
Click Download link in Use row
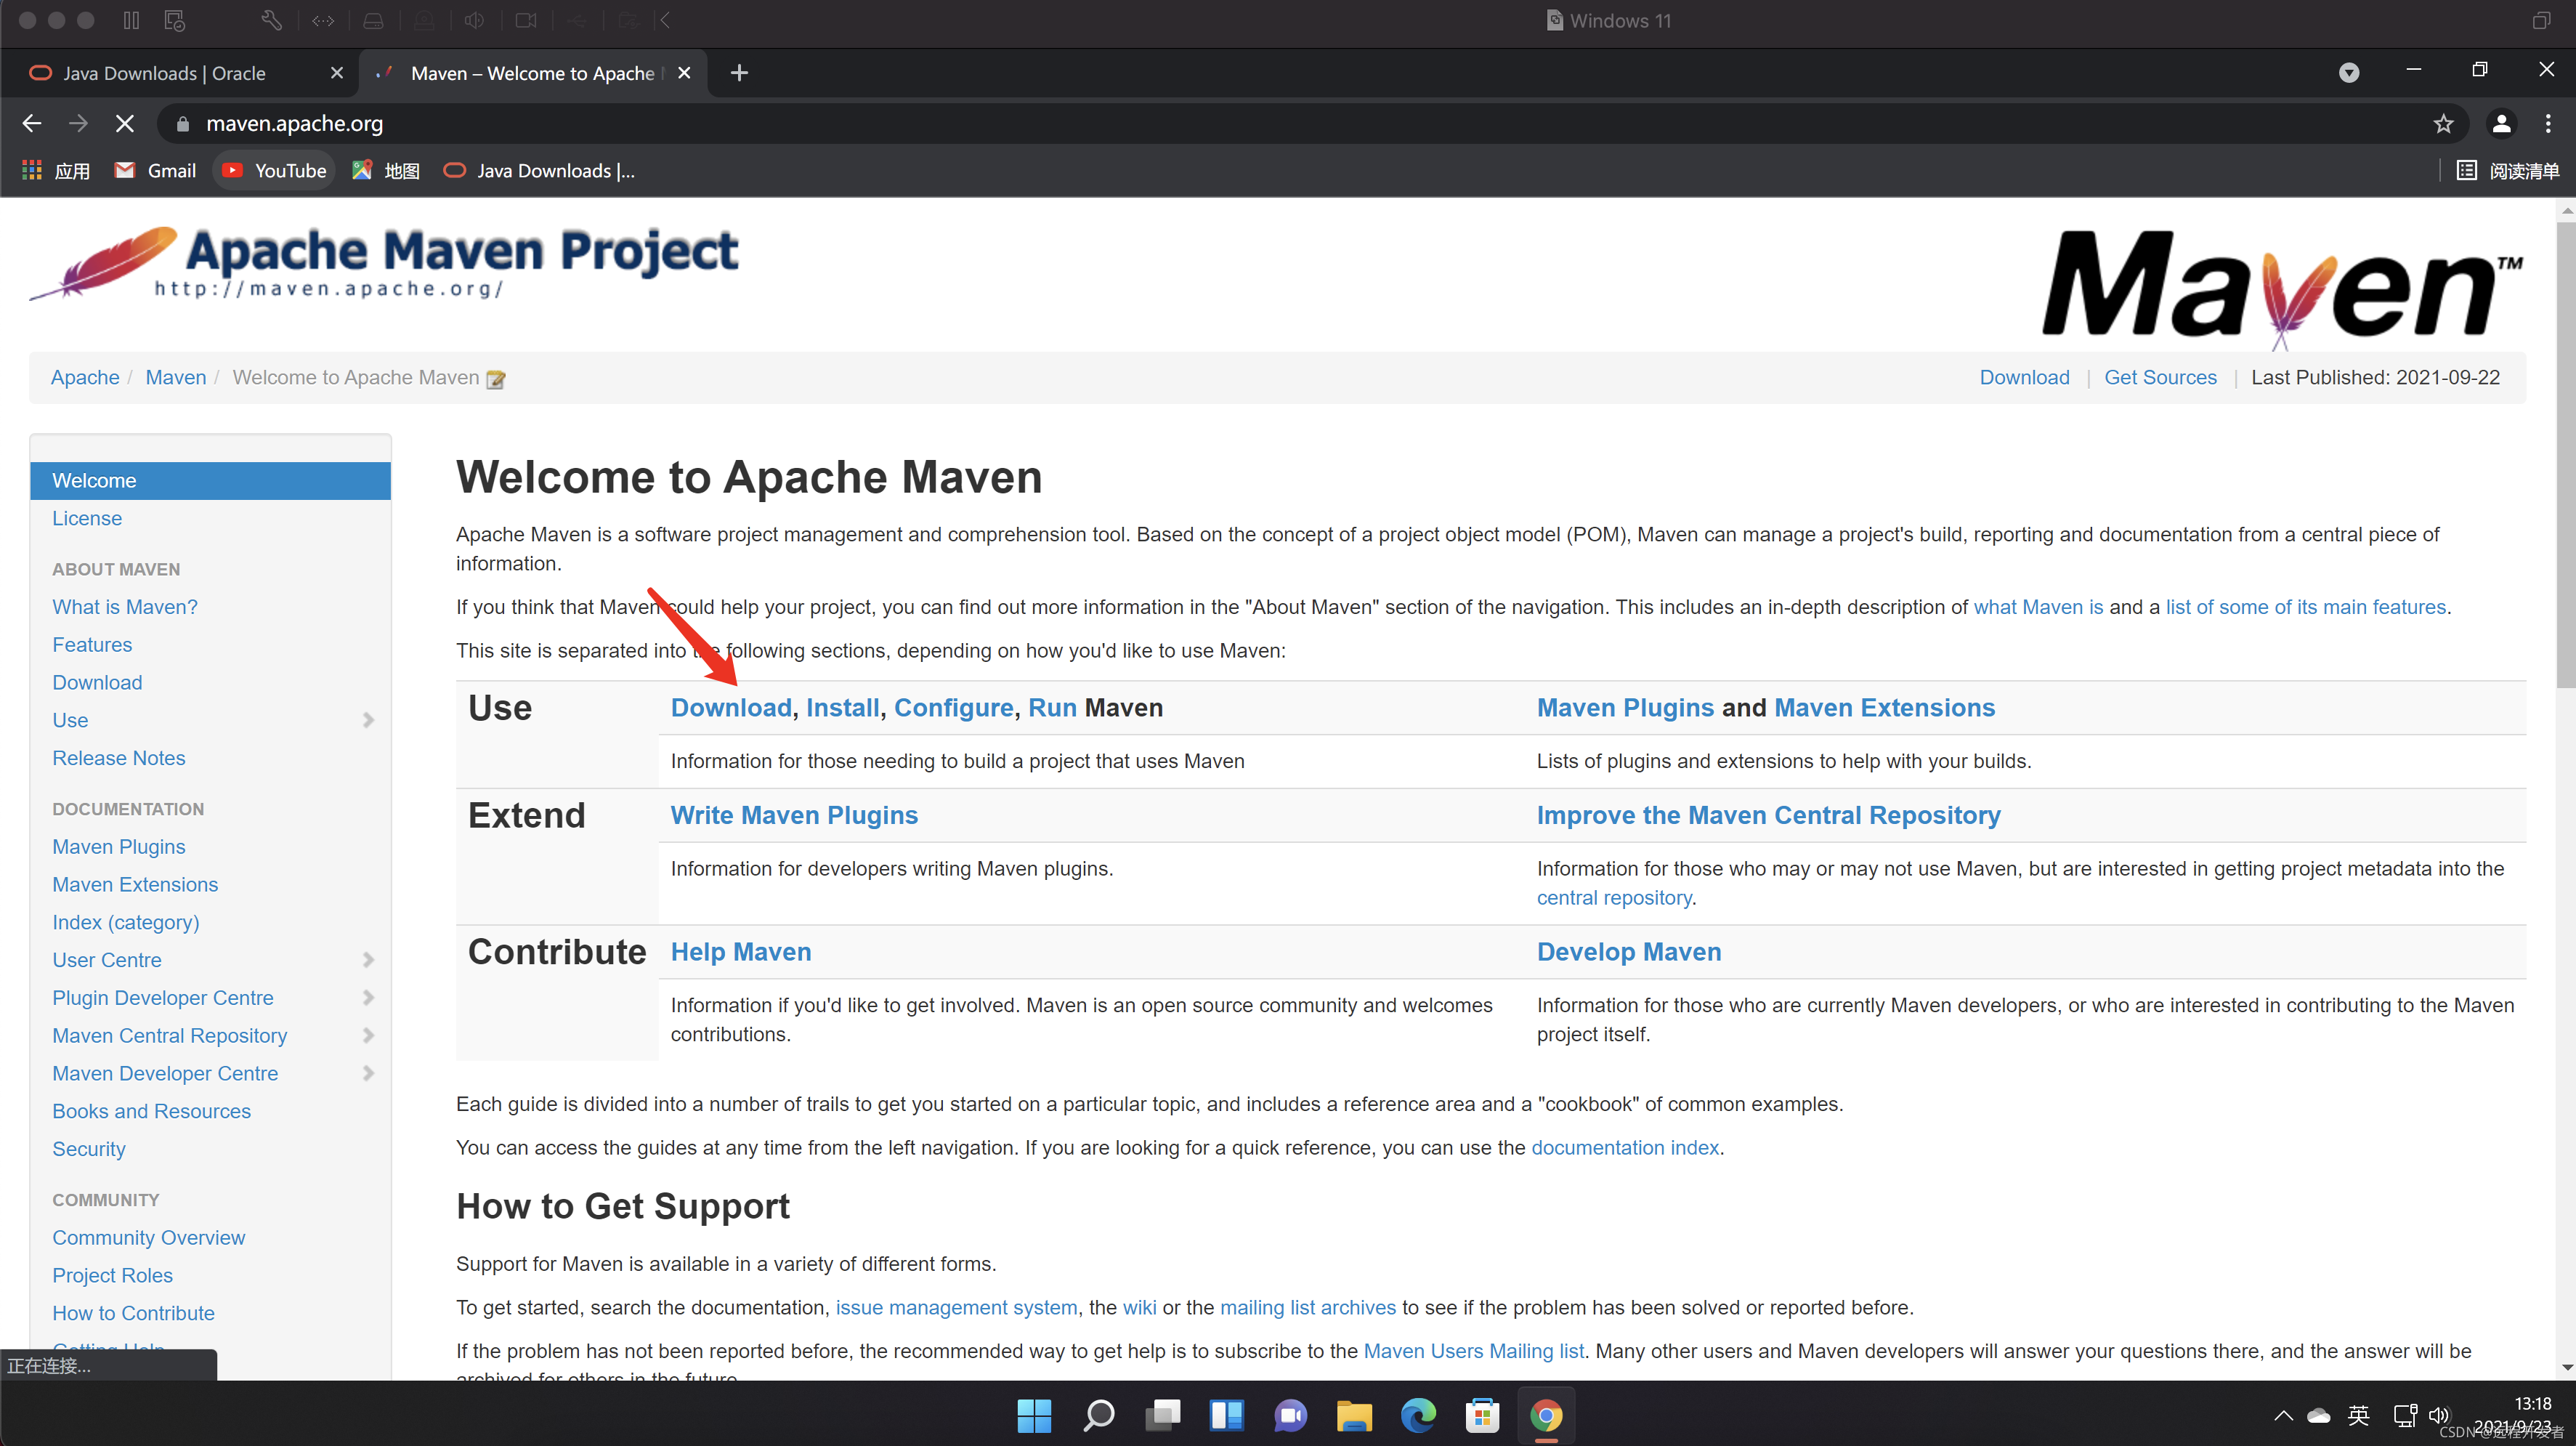(x=731, y=708)
